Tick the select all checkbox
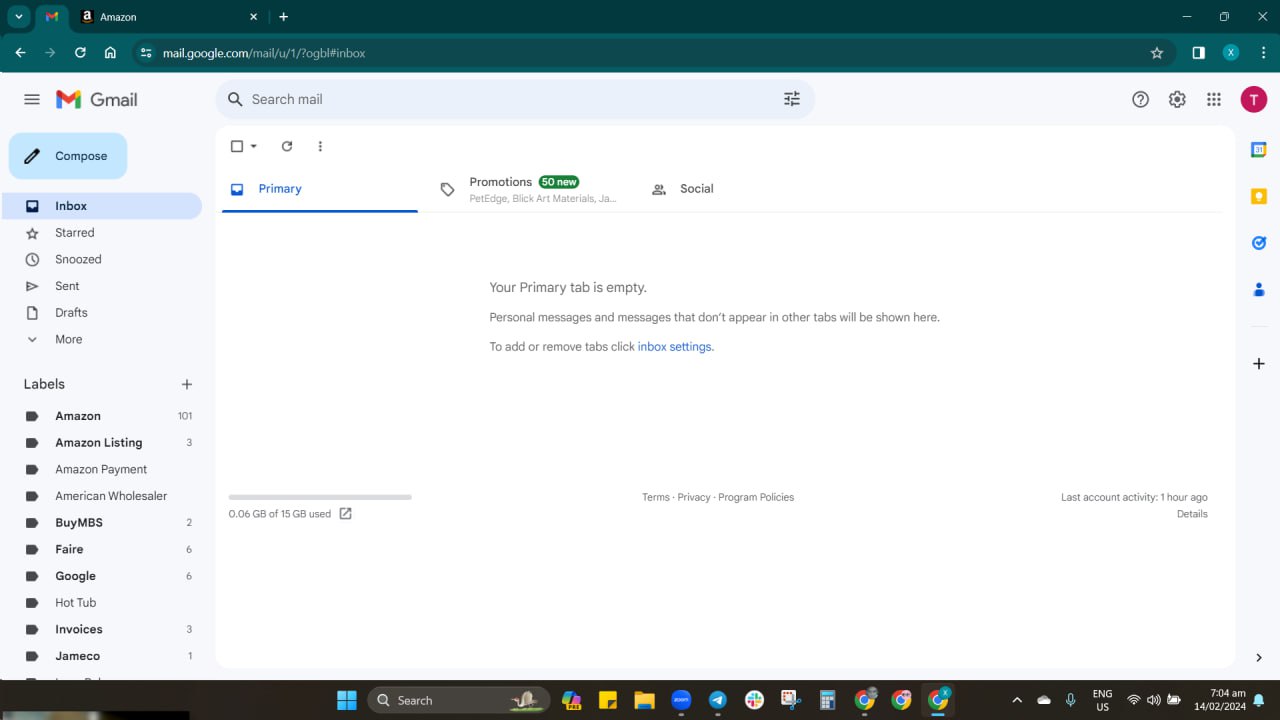The height and width of the screenshot is (720, 1280). coord(237,146)
